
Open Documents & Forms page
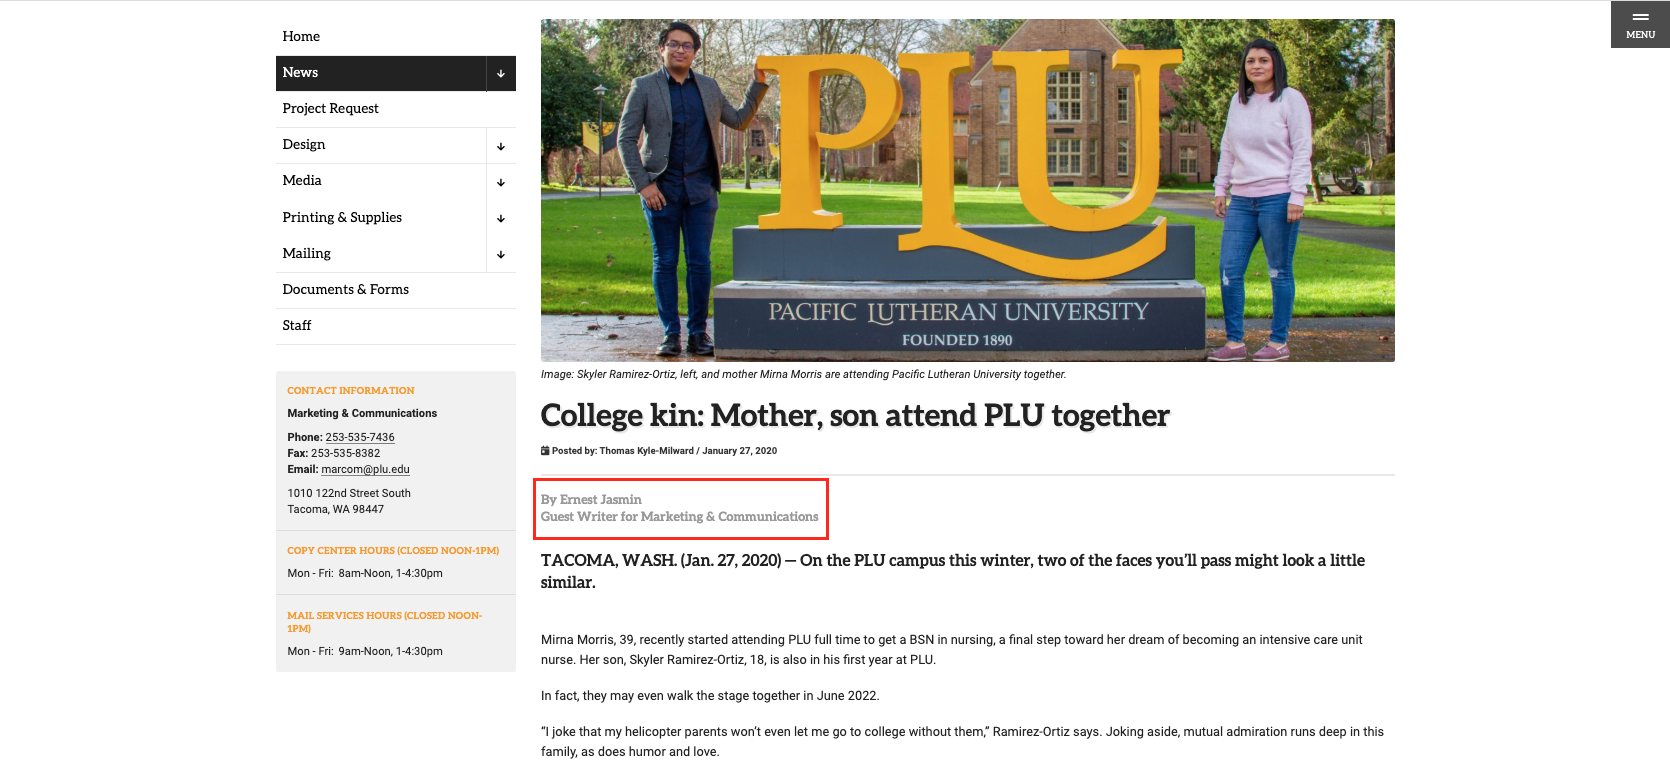346,289
